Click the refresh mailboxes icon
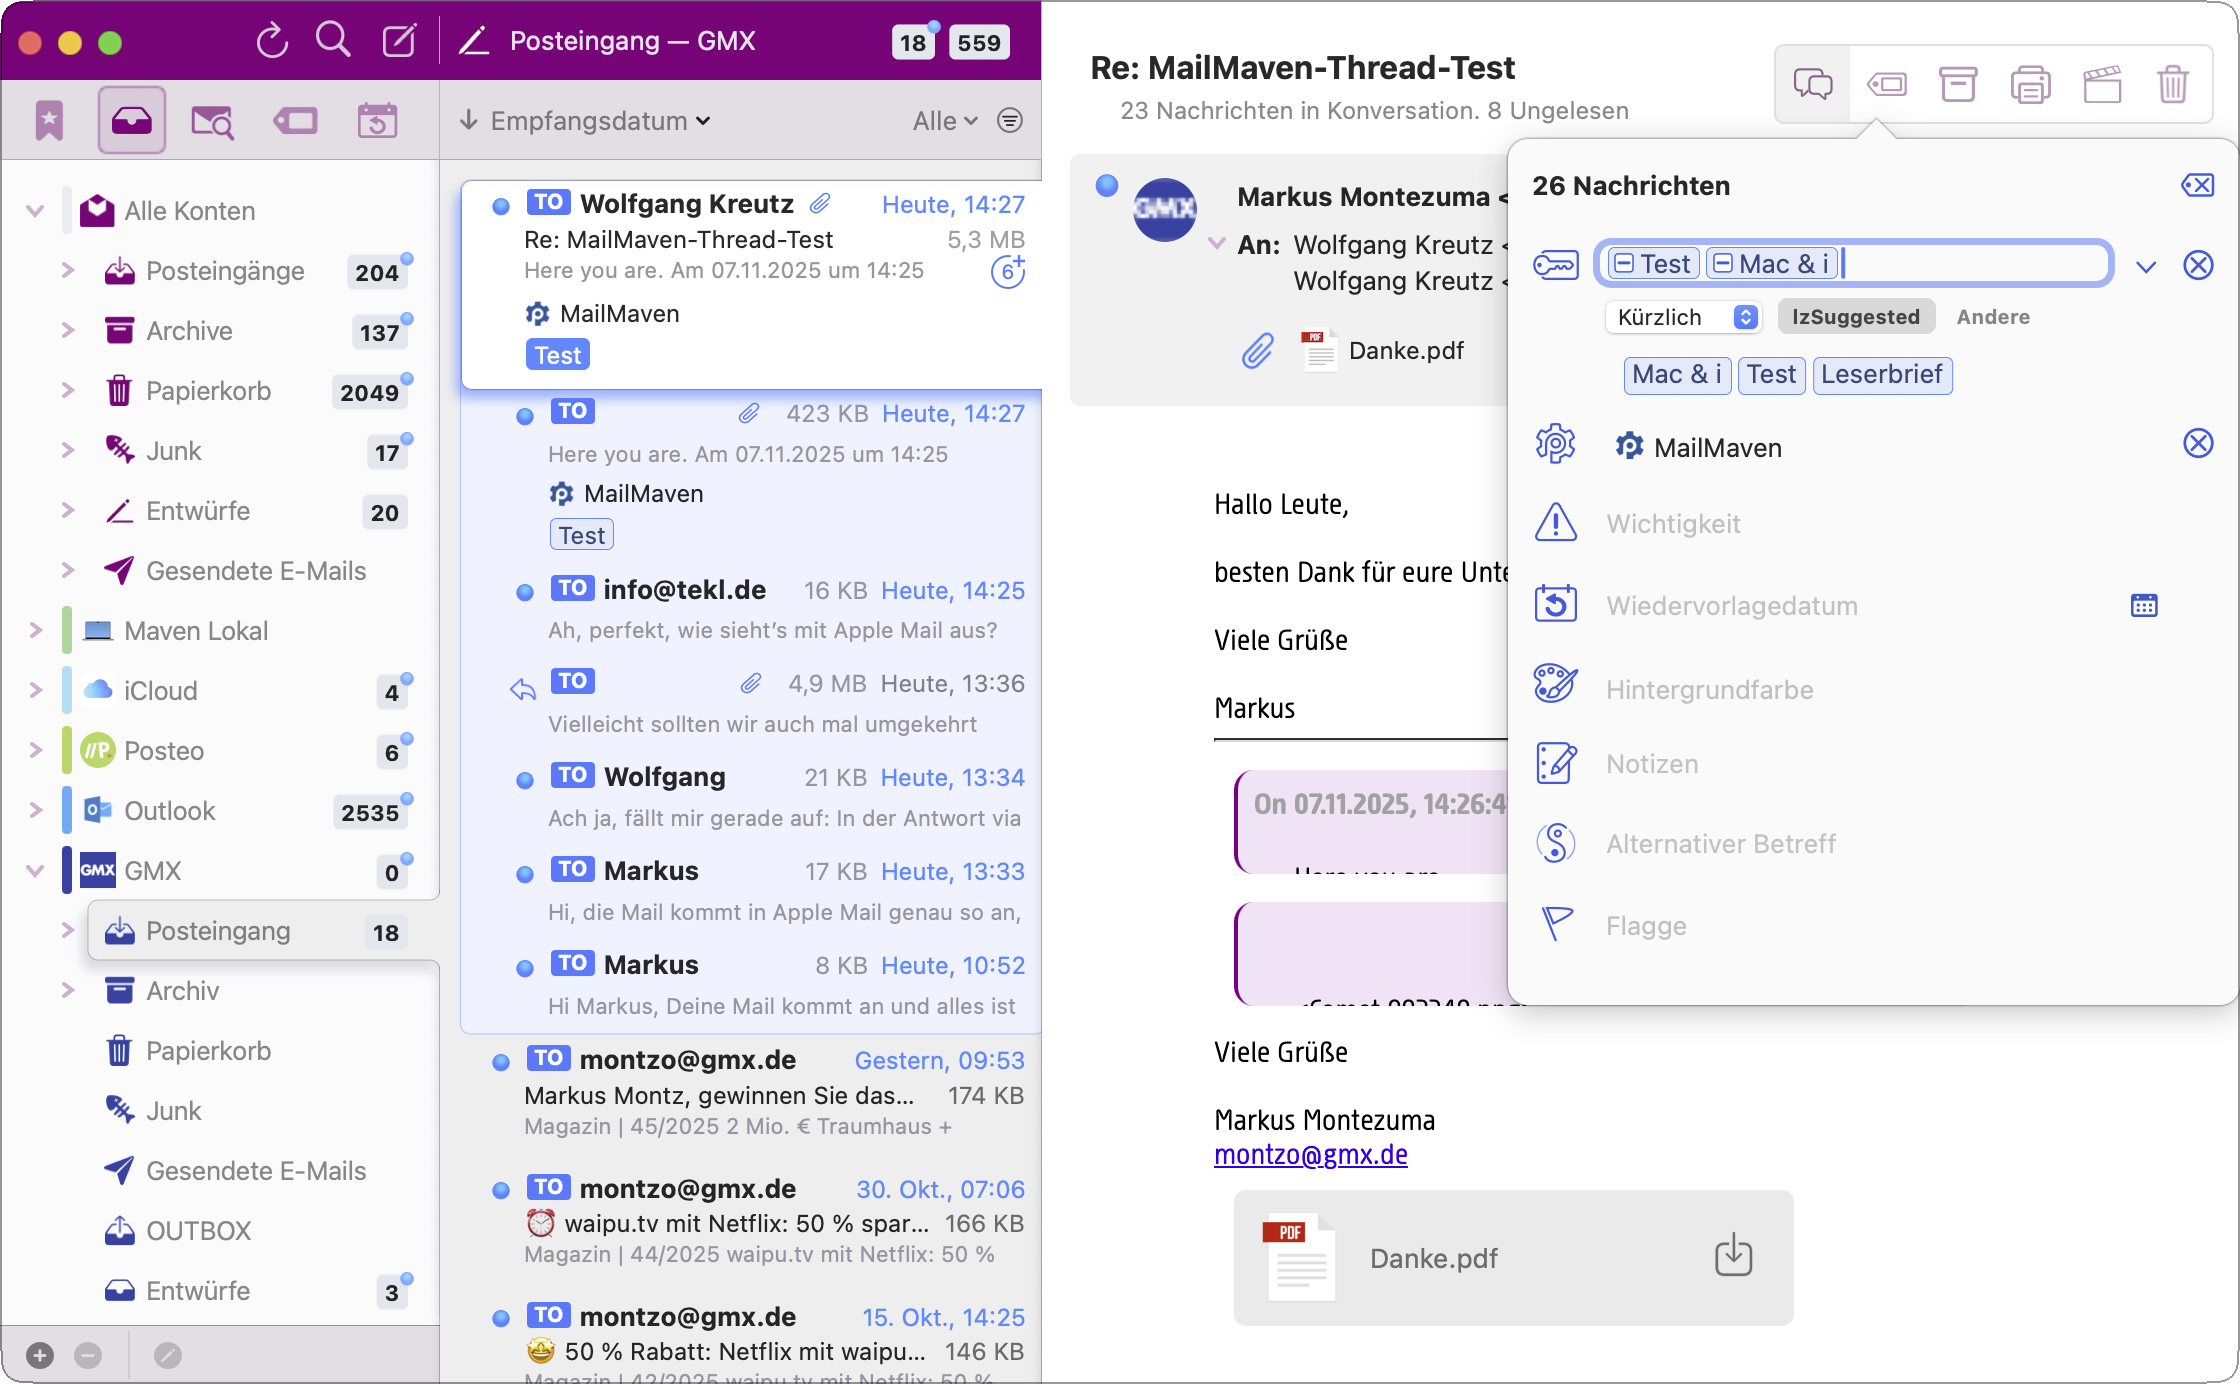Screen dimensions: 2240x1384 271,41
